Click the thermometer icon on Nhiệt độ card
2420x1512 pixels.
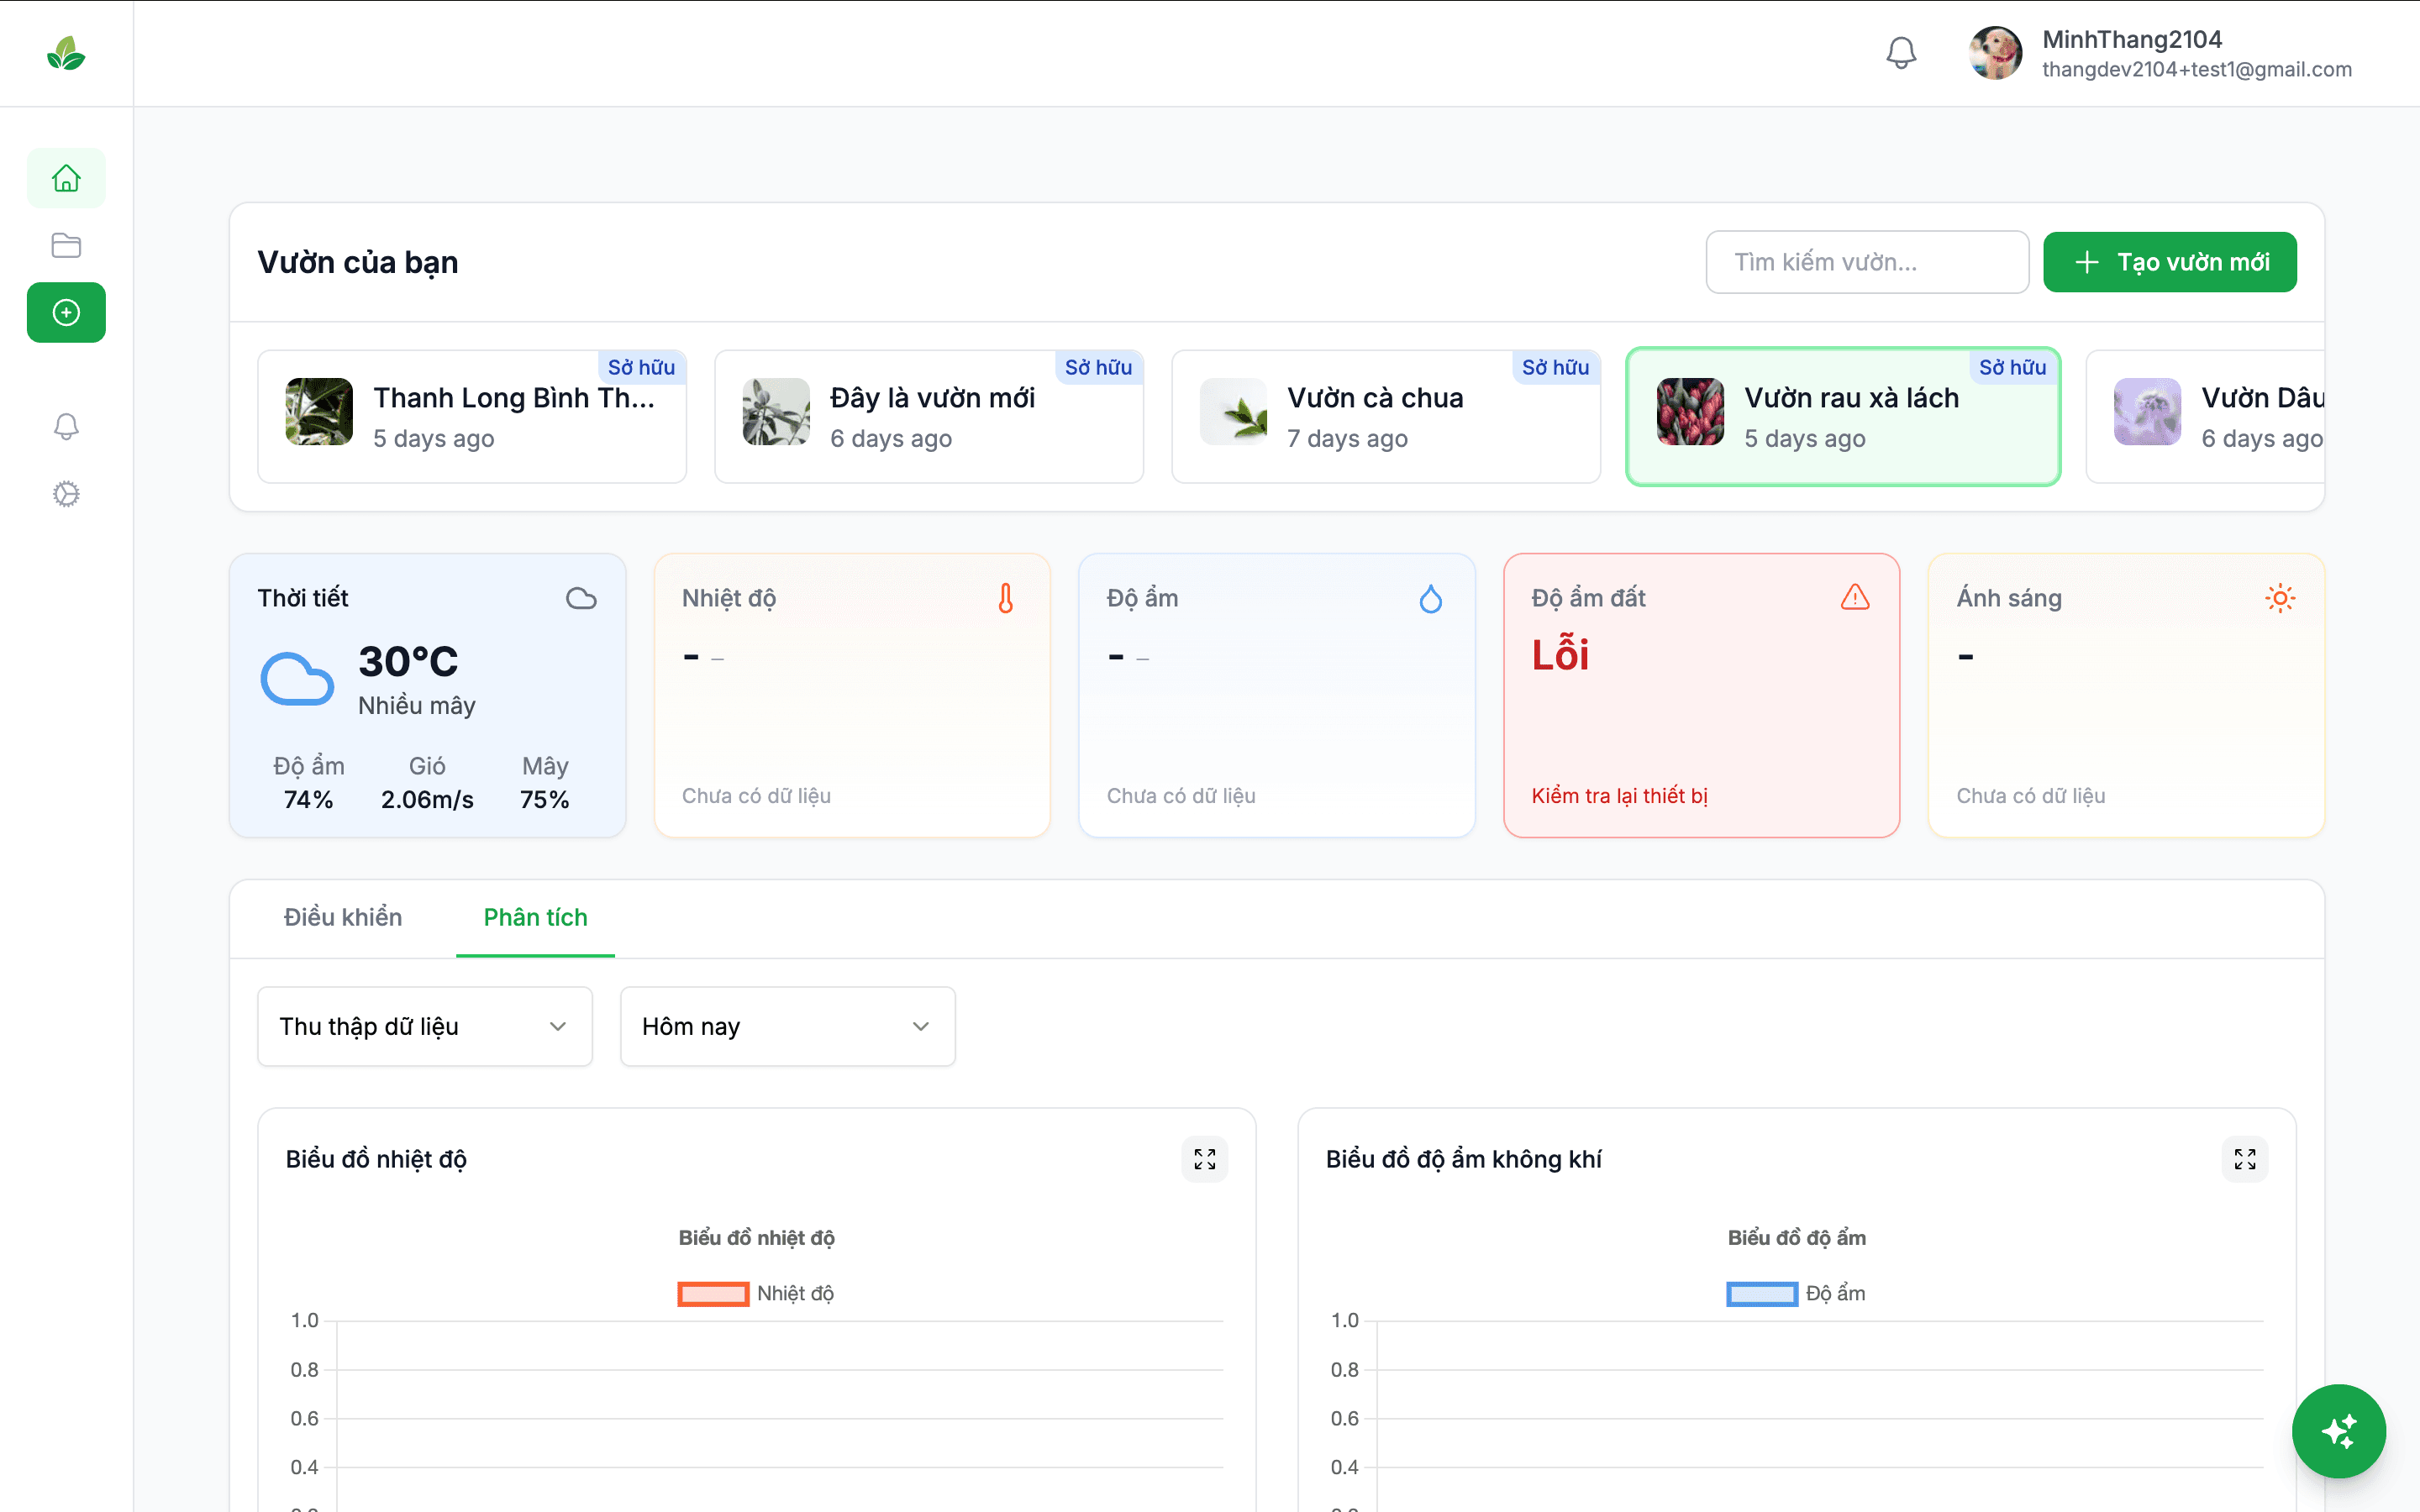[1006, 598]
